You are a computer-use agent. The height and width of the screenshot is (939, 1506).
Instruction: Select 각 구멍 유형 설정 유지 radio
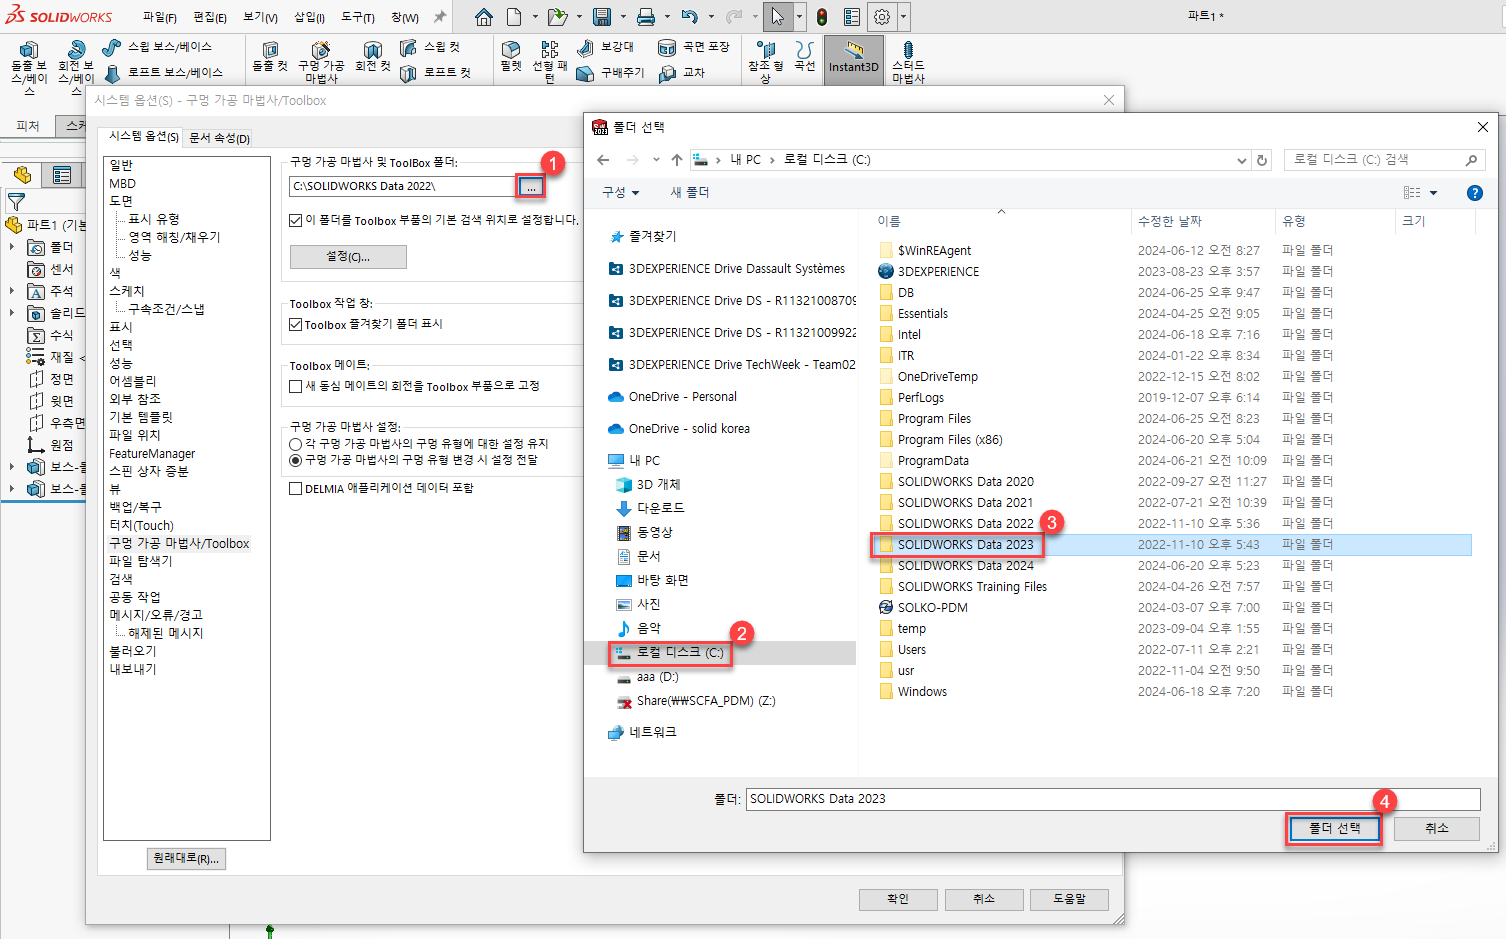pos(296,444)
